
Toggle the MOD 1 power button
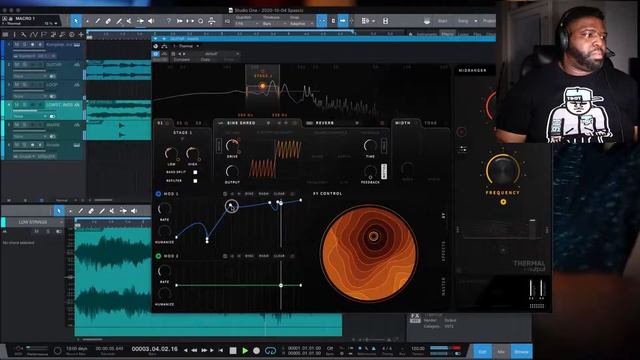point(158,194)
